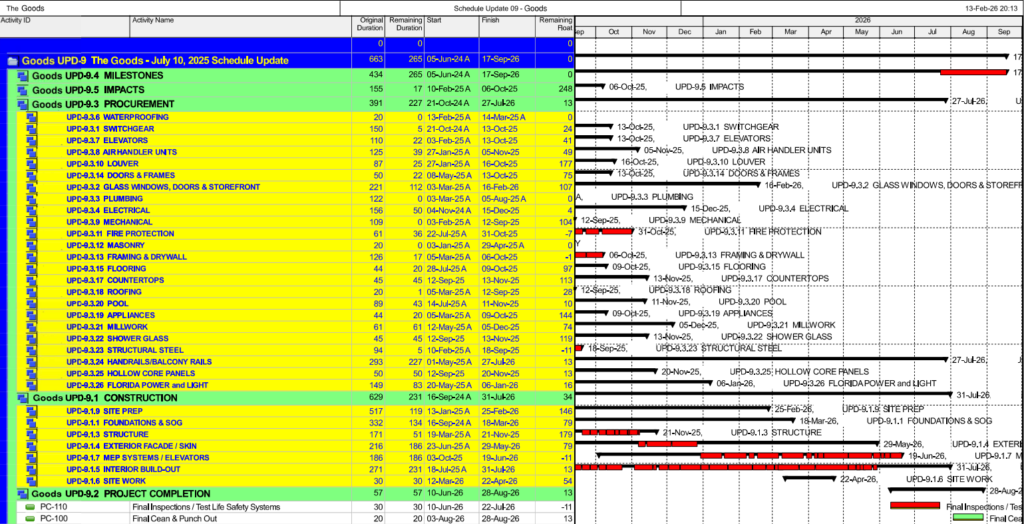This screenshot has width=1024, height=524.
Task: Click the green activity icon for PC-110
Action: 29,507
